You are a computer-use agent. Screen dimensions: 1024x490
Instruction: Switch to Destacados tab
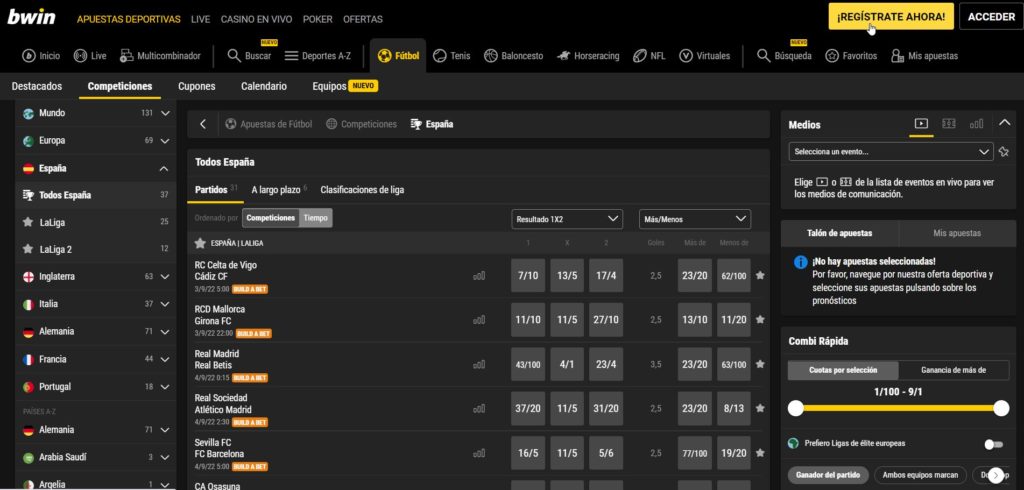tap(37, 86)
